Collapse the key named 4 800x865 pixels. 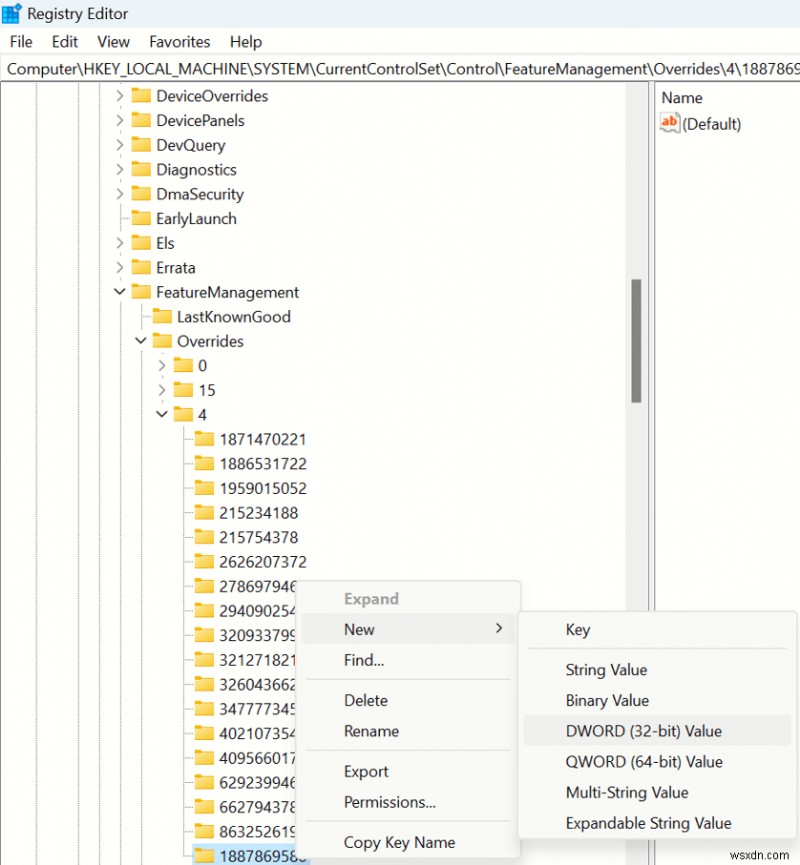pyautogui.click(x=162, y=414)
